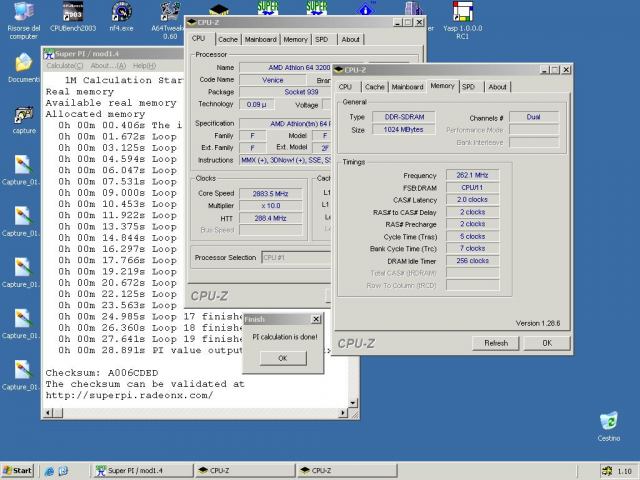Click Bank Cycle Time (Trc) value 7 clocks
Image resolution: width=640 pixels, height=480 pixels.
(x=472, y=248)
